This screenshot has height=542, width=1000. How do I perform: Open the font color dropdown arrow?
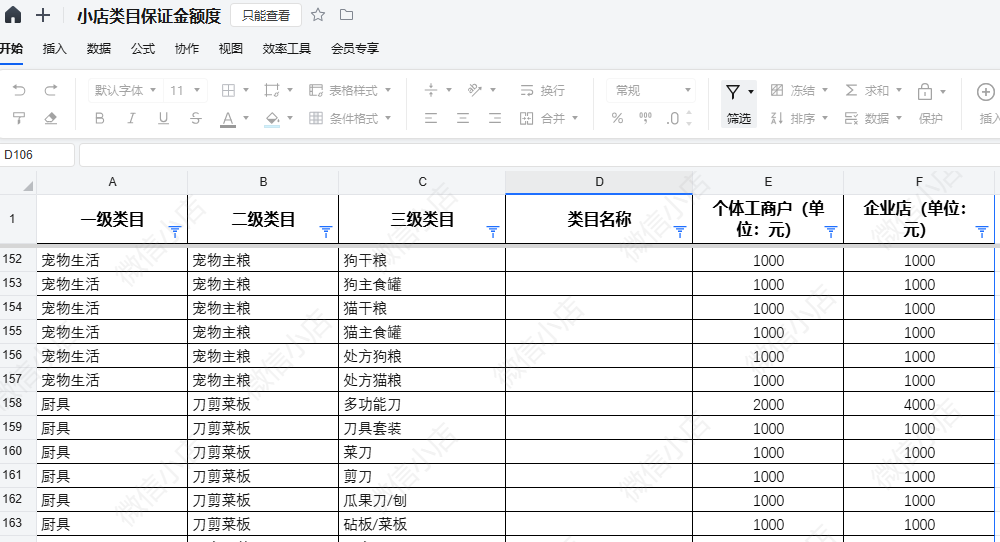coord(246,118)
